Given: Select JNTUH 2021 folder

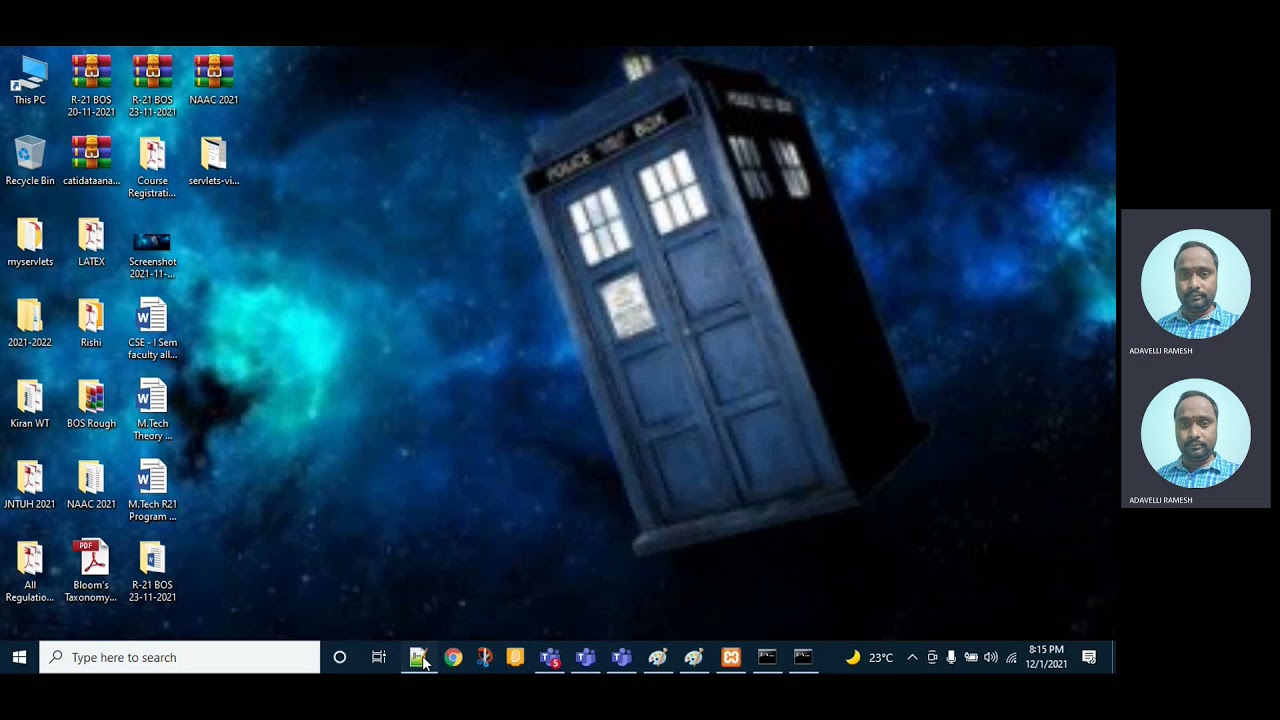Looking at the screenshot, I should point(30,485).
